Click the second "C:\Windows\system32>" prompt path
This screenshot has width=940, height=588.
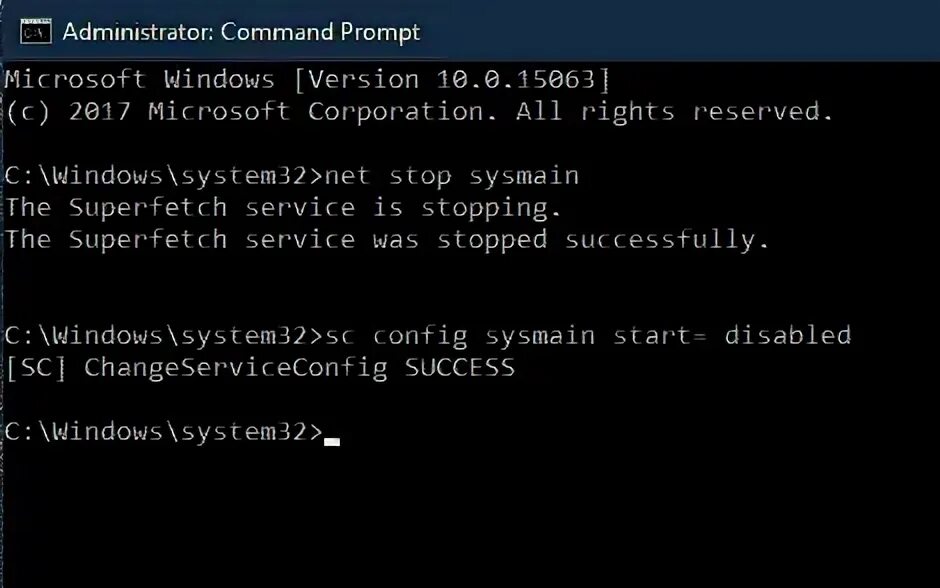point(163,335)
